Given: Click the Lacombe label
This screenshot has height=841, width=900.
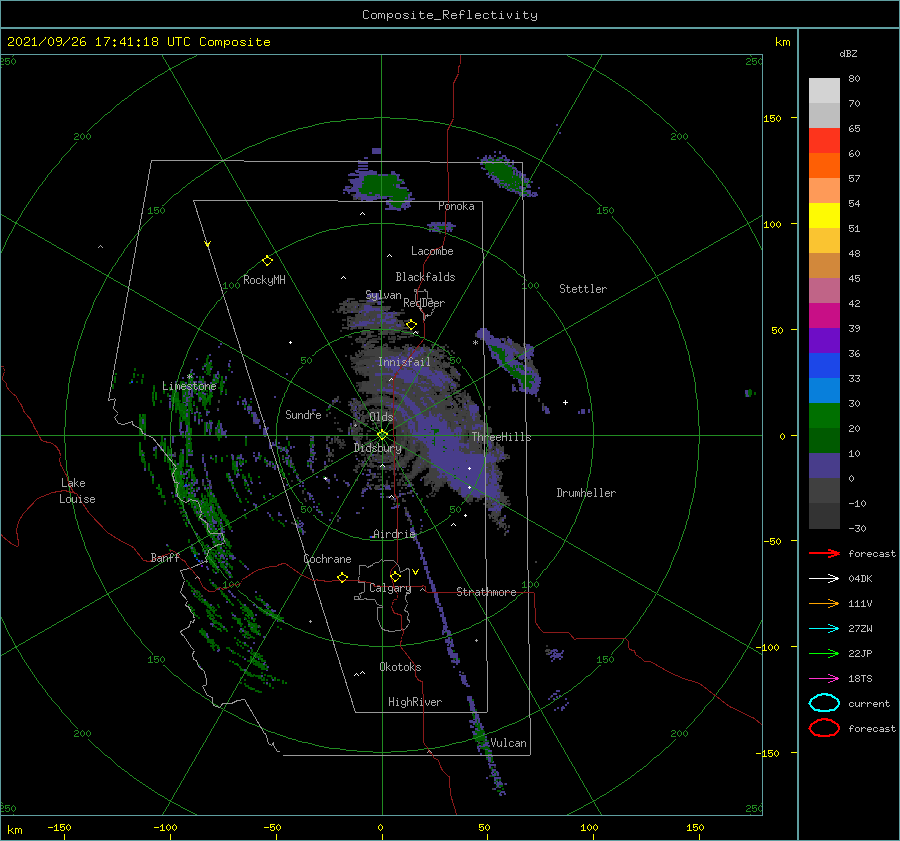Looking at the screenshot, I should click(432, 251).
